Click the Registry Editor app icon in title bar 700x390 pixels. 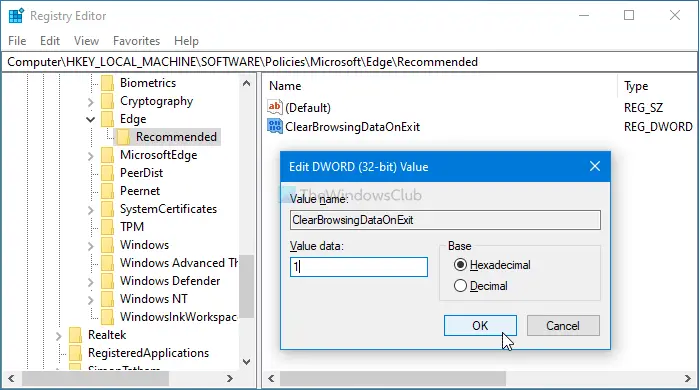point(16,16)
